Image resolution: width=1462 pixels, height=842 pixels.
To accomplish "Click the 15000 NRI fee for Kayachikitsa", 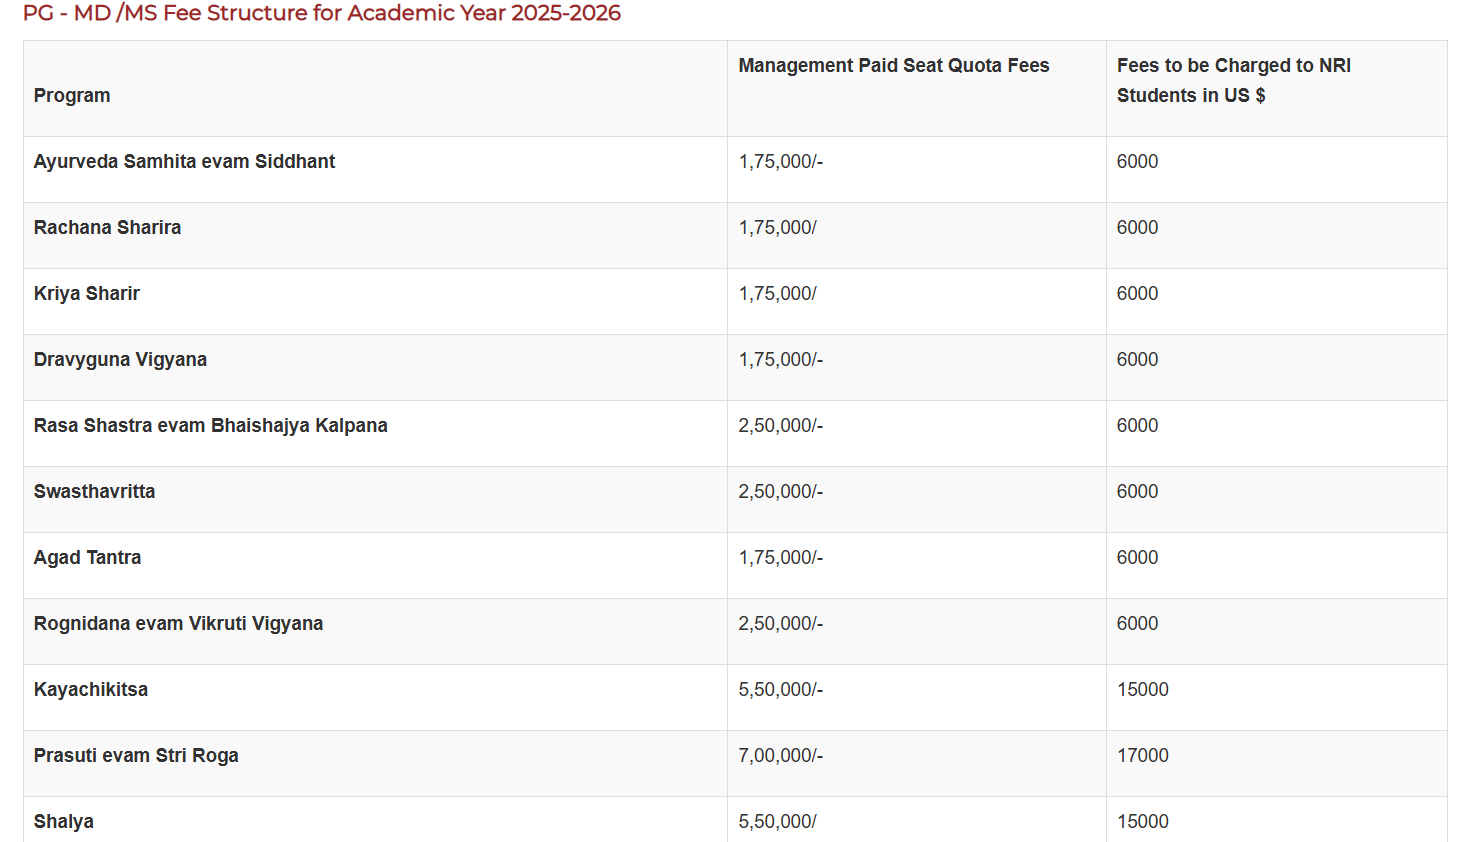I will tap(1142, 690).
